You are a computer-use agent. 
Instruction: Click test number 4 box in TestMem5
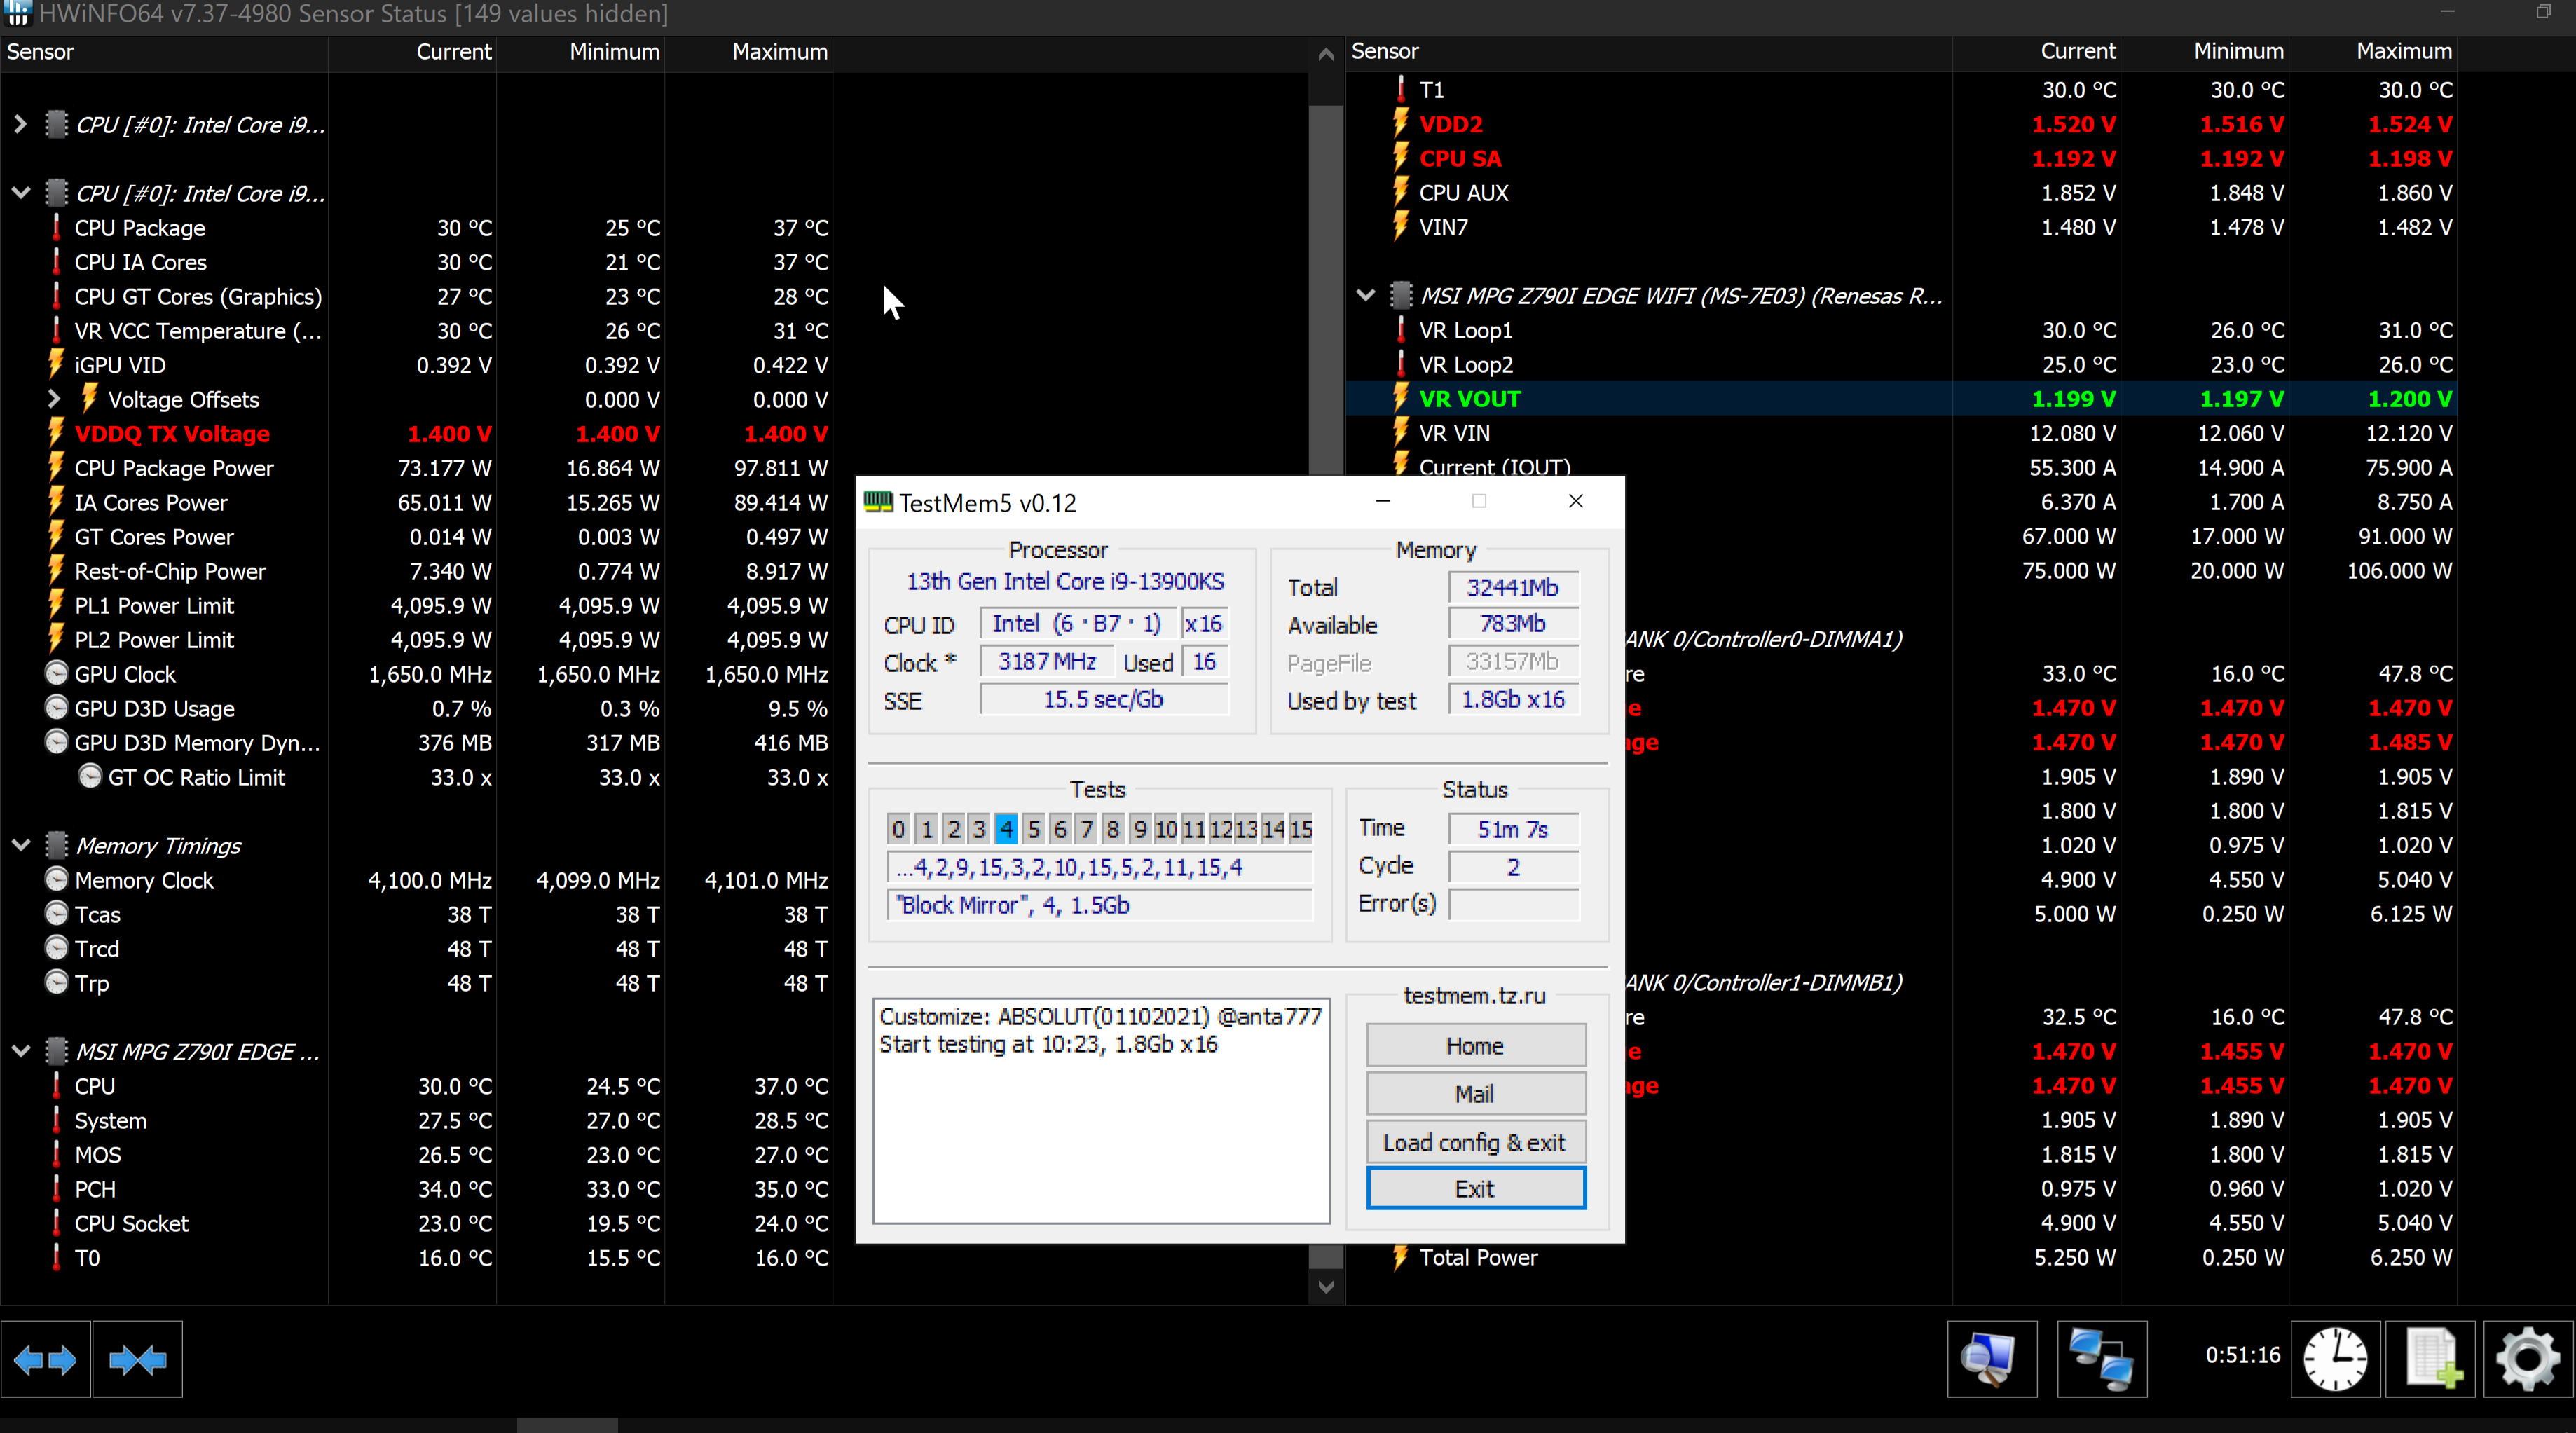click(1006, 828)
